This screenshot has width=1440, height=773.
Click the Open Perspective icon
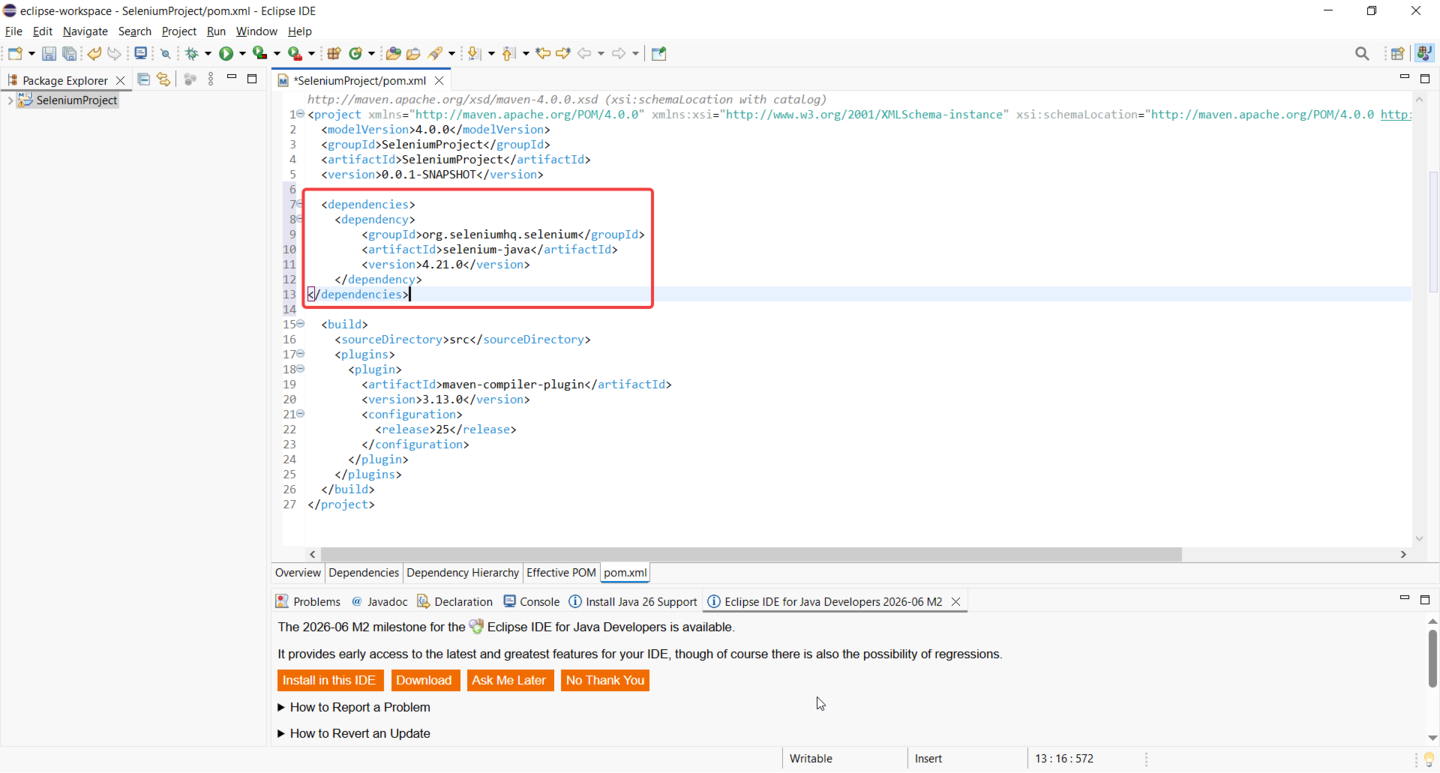click(x=1397, y=53)
